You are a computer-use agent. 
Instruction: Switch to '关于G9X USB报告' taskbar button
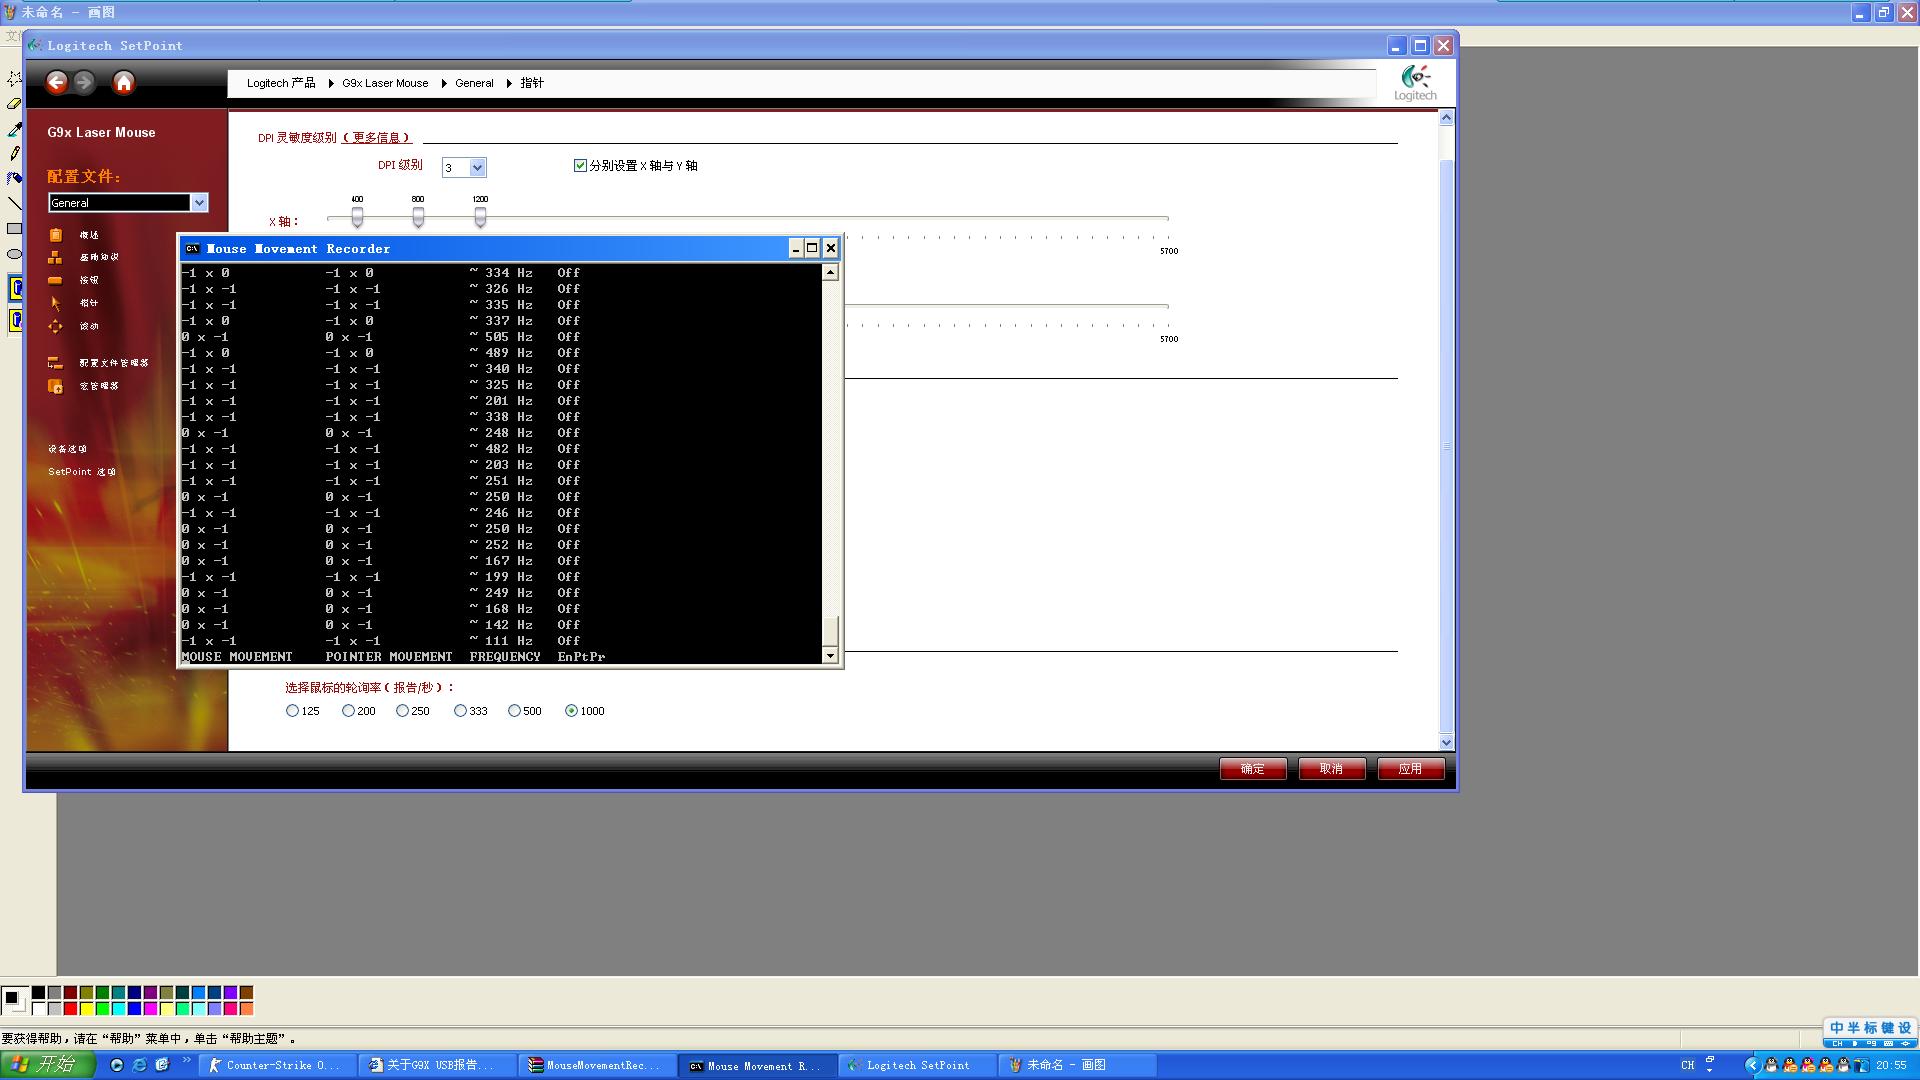pyautogui.click(x=437, y=1066)
